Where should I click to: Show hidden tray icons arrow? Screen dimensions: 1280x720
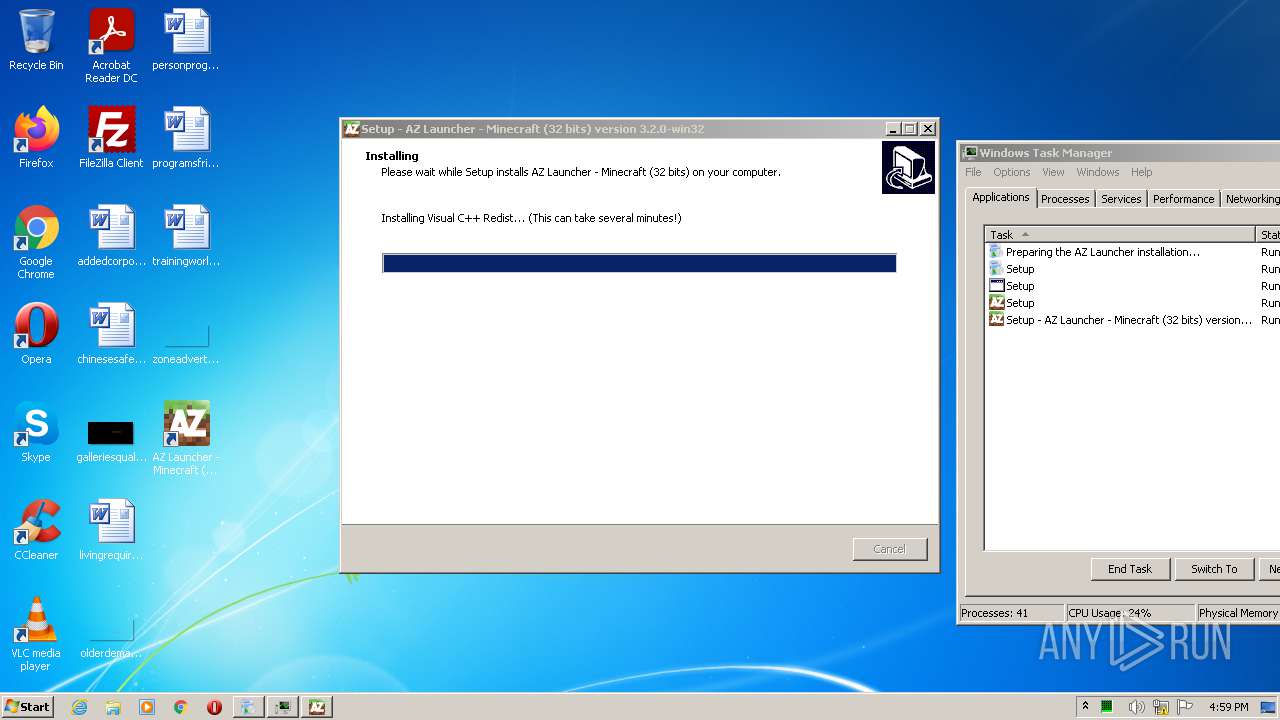click(1085, 707)
